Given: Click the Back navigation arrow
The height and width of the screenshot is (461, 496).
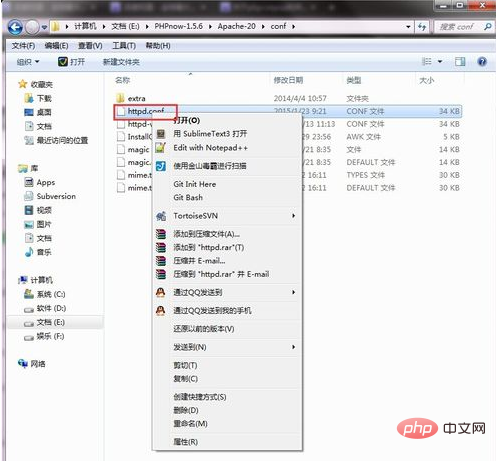Looking at the screenshot, I should [x=15, y=27].
